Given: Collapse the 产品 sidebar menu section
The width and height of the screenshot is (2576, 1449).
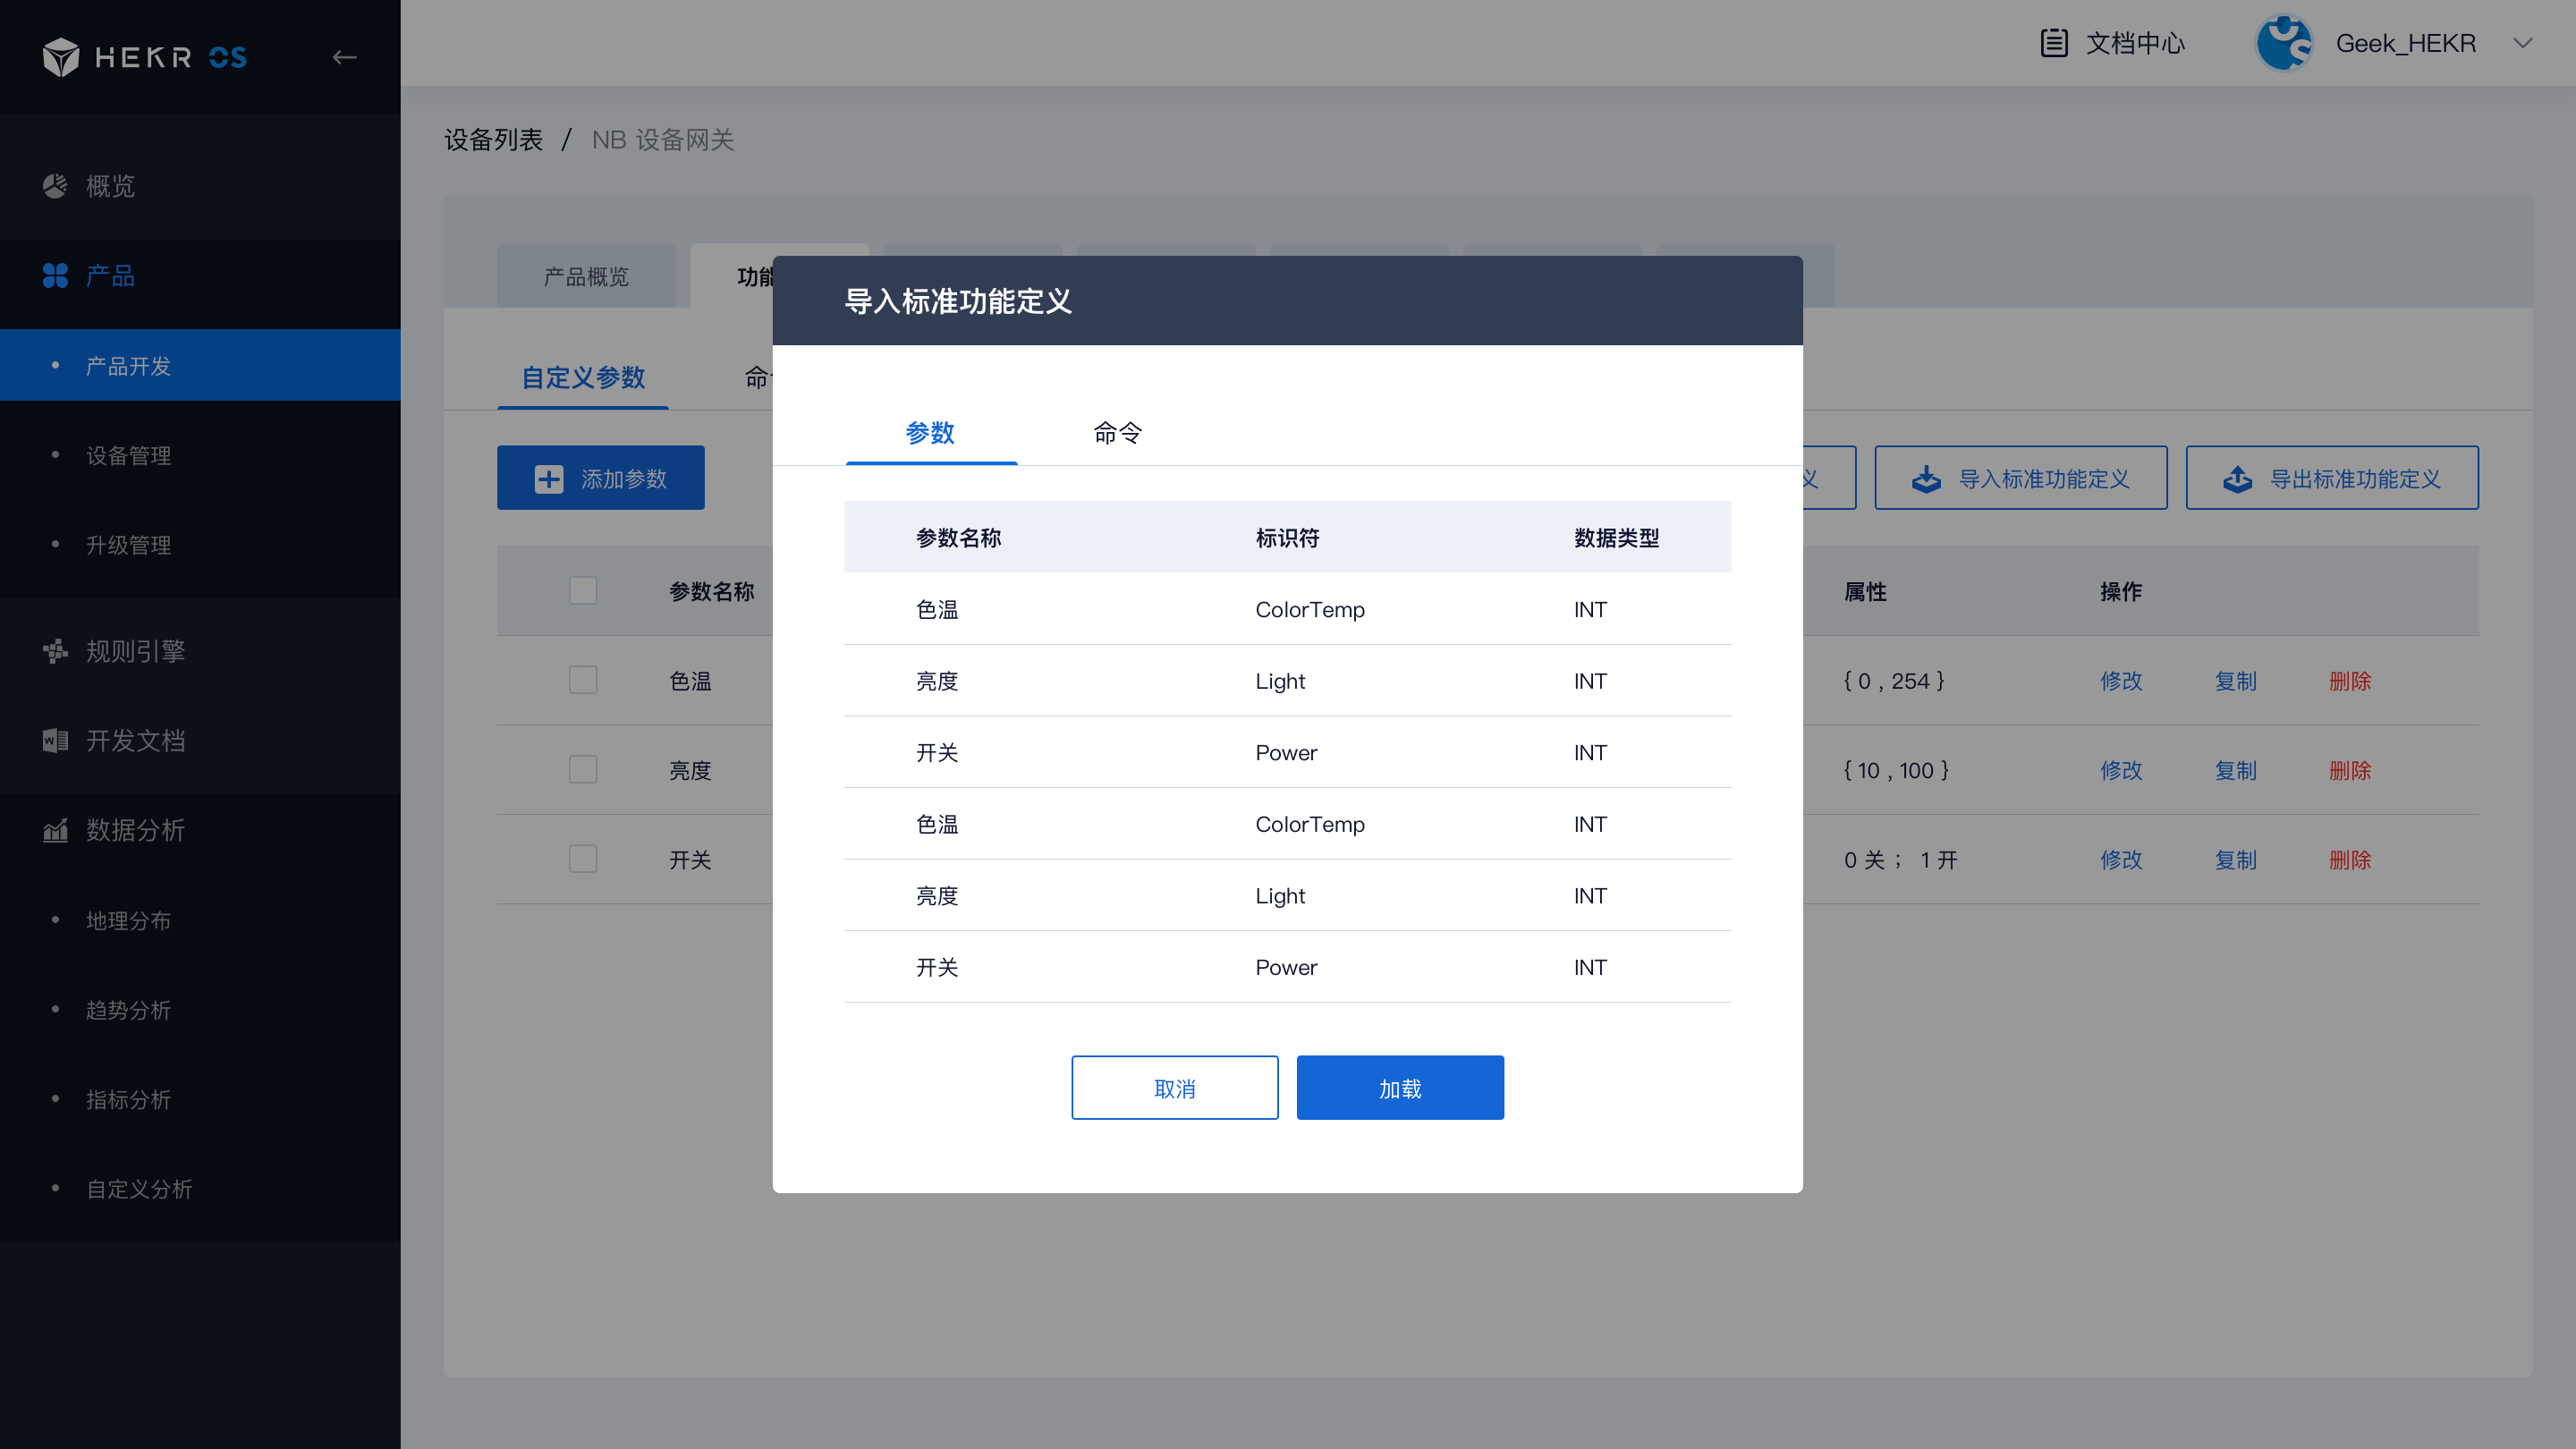Looking at the screenshot, I should tap(110, 275).
